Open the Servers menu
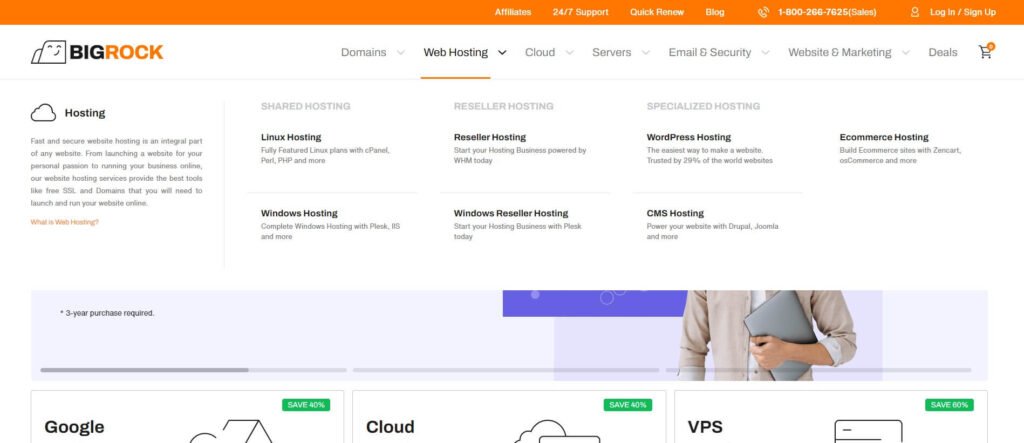 (611, 52)
